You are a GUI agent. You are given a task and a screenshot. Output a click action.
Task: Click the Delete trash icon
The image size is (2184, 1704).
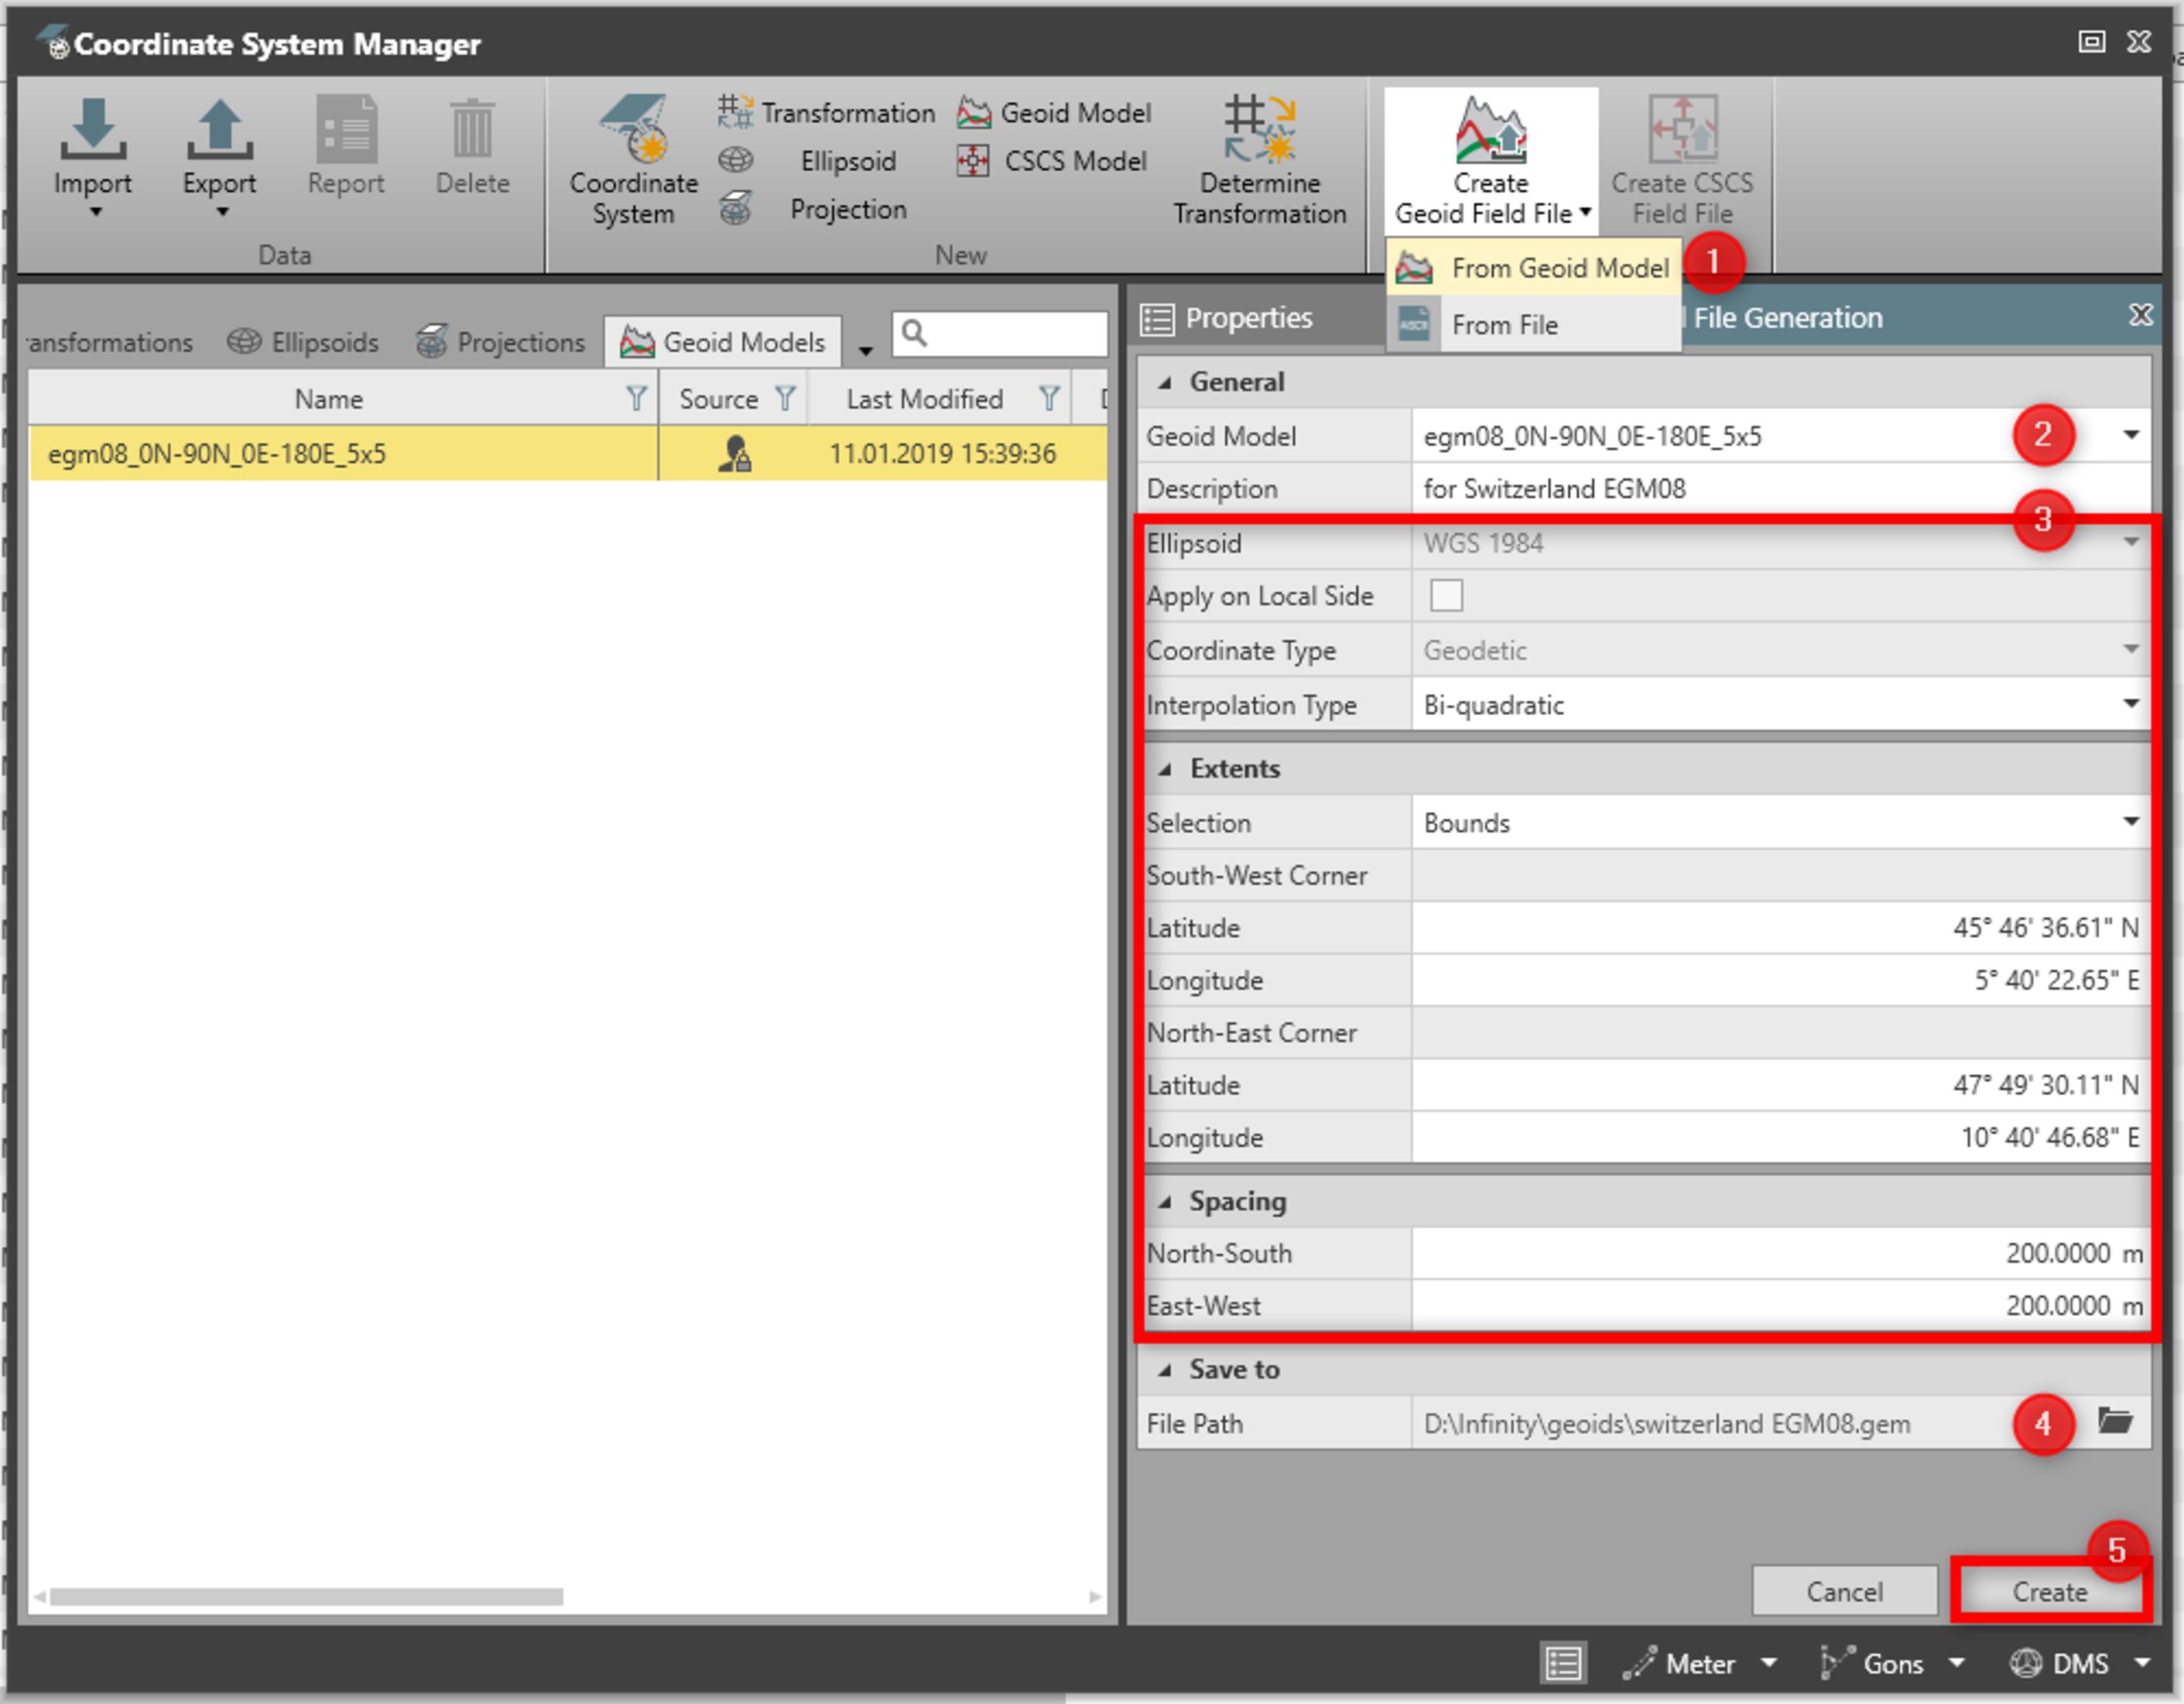tap(472, 128)
